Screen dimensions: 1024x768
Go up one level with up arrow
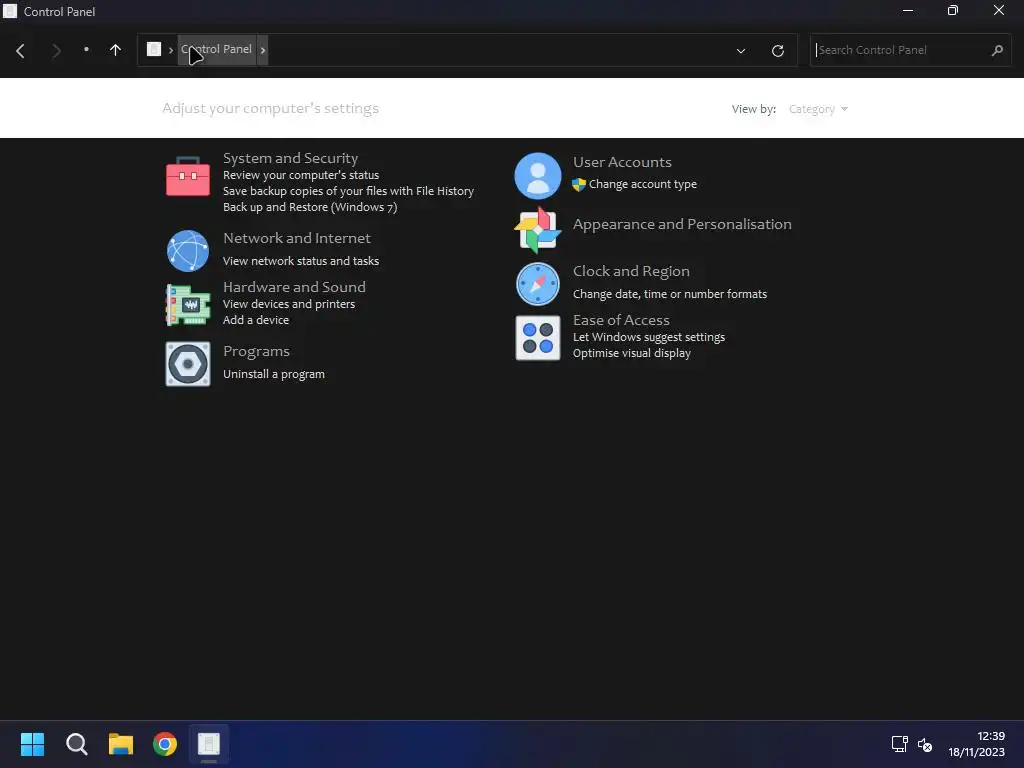(x=116, y=50)
